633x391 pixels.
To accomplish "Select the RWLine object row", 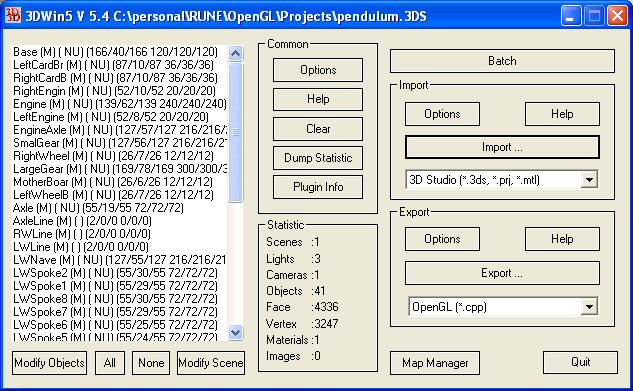I will click(119, 234).
